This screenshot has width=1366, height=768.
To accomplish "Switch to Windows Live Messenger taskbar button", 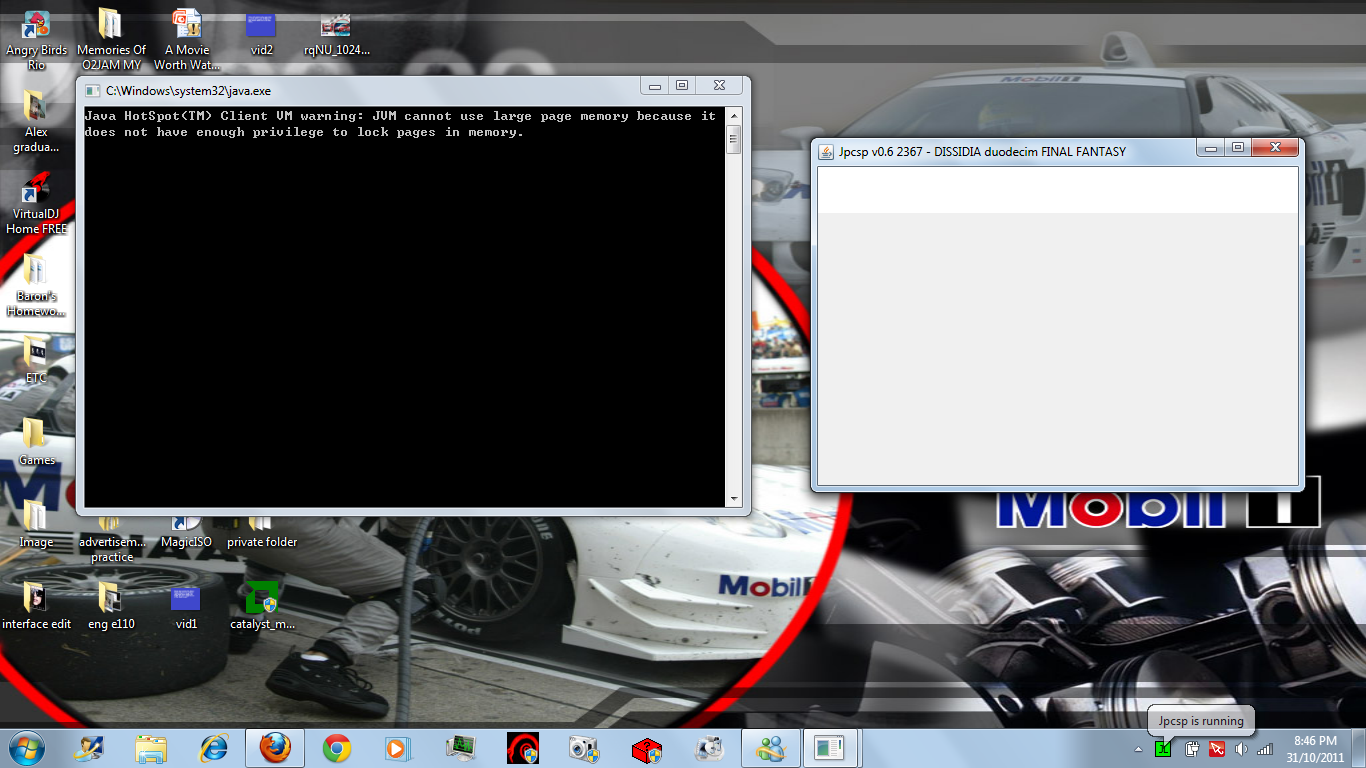I will (771, 748).
